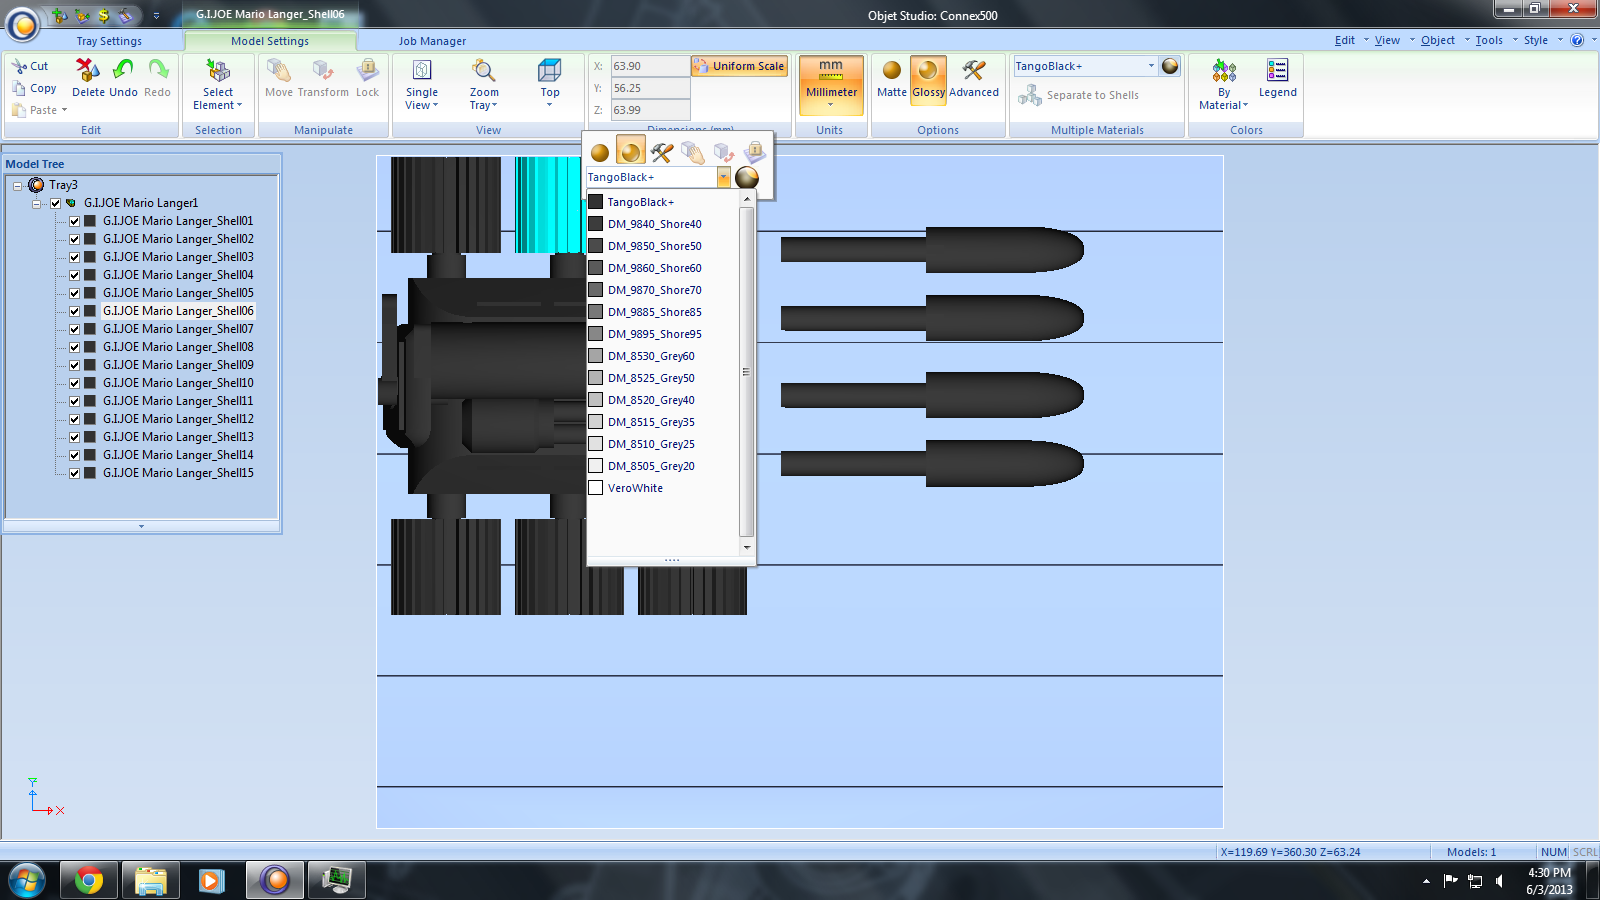Screen dimensions: 1600x900
Task: Switch to the Tray Settings tab
Action: (x=109, y=41)
